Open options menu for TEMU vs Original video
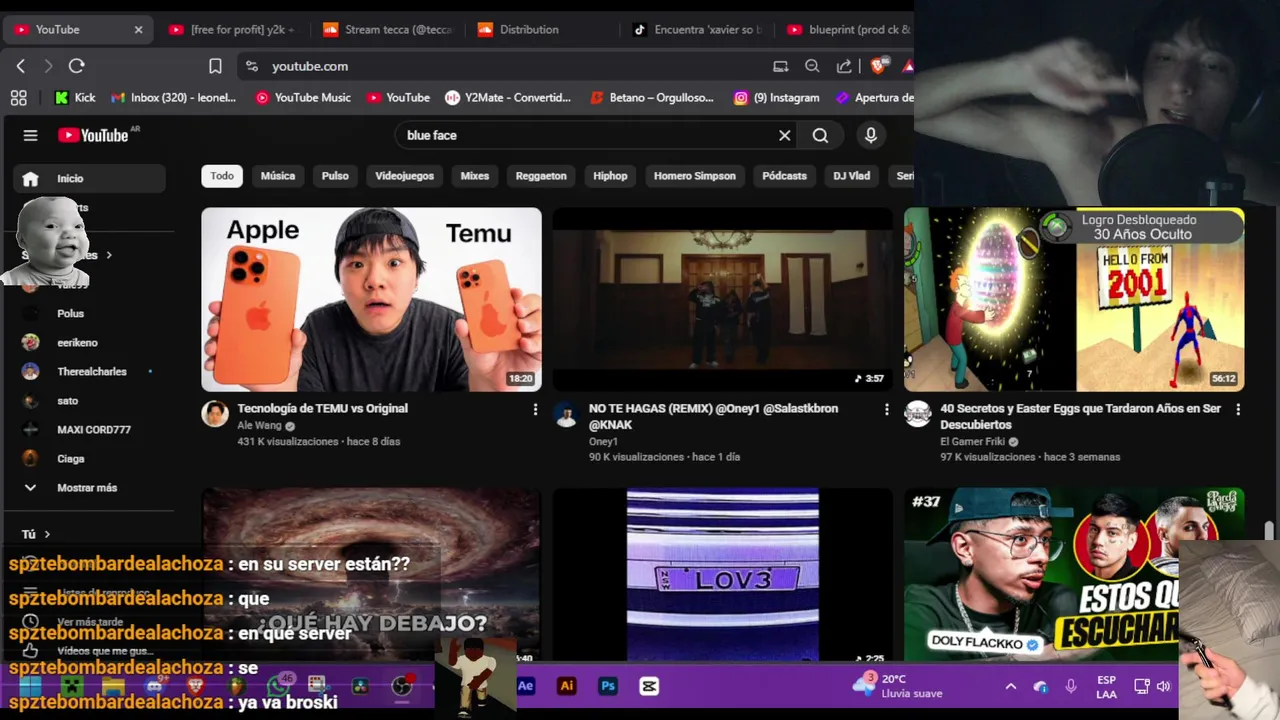 click(x=535, y=409)
